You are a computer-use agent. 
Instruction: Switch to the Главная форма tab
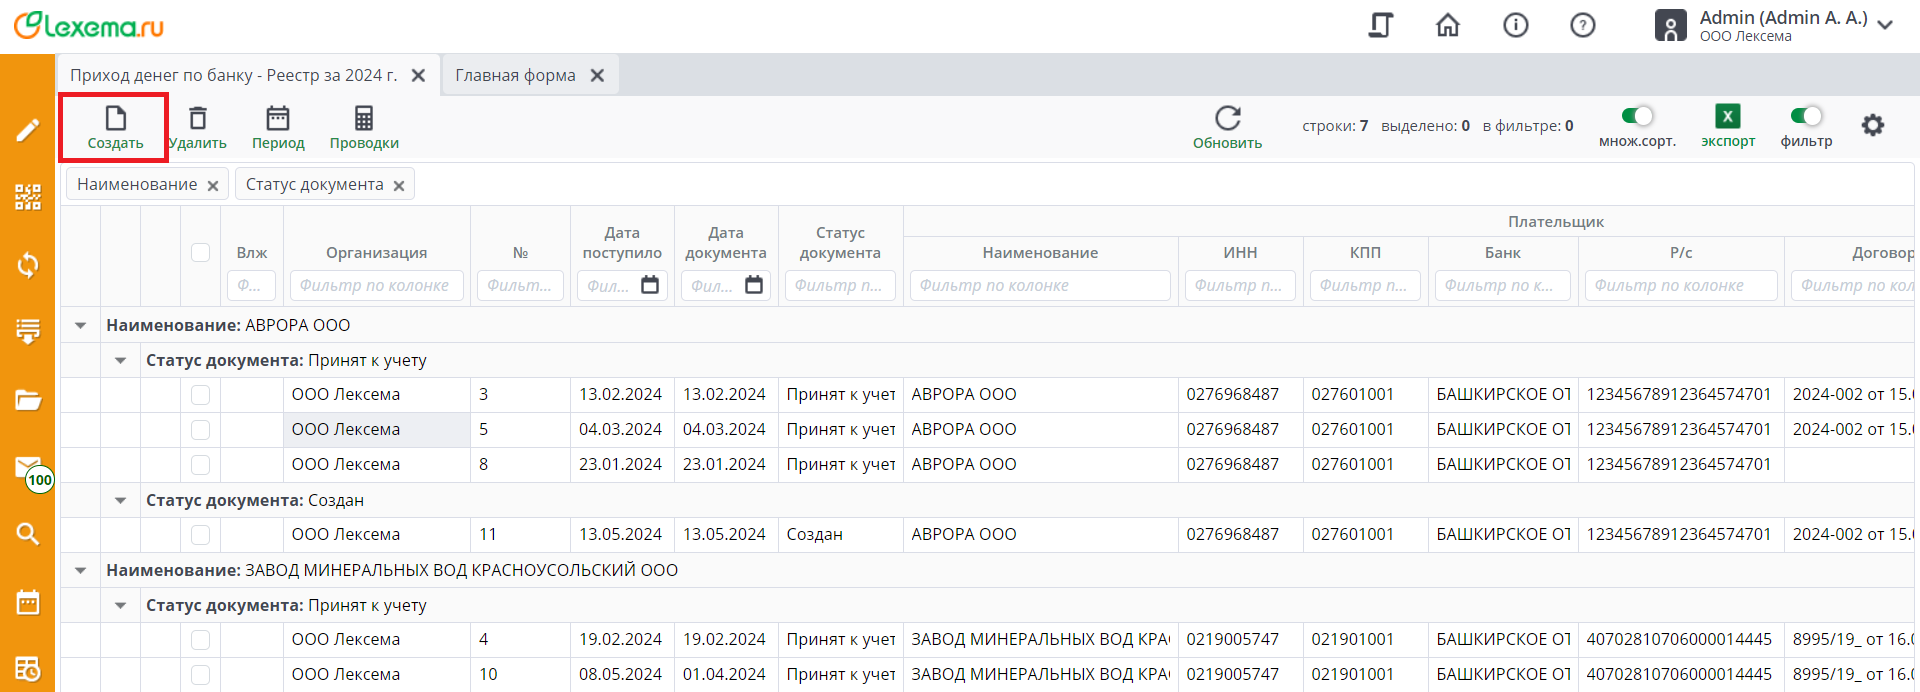click(x=515, y=75)
